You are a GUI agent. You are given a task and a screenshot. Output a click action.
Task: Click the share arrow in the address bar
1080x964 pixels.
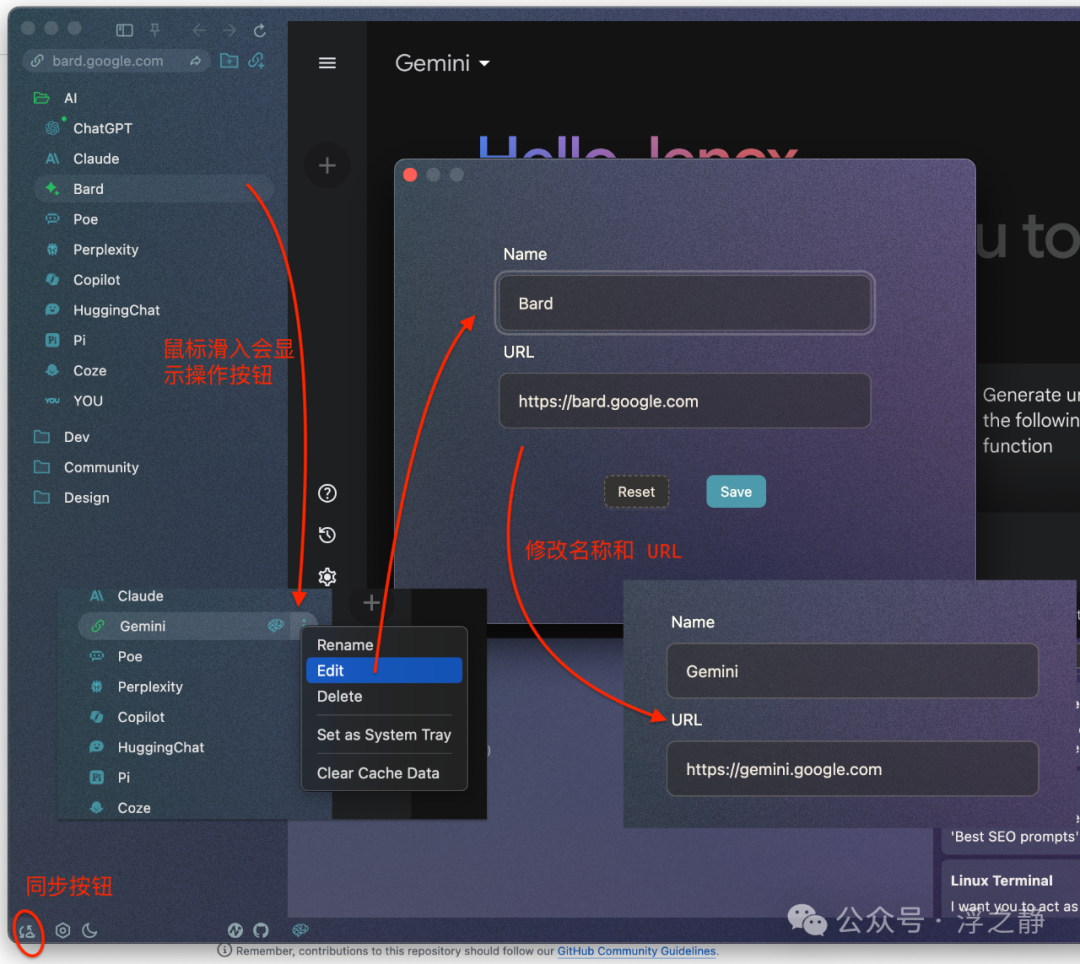point(196,61)
